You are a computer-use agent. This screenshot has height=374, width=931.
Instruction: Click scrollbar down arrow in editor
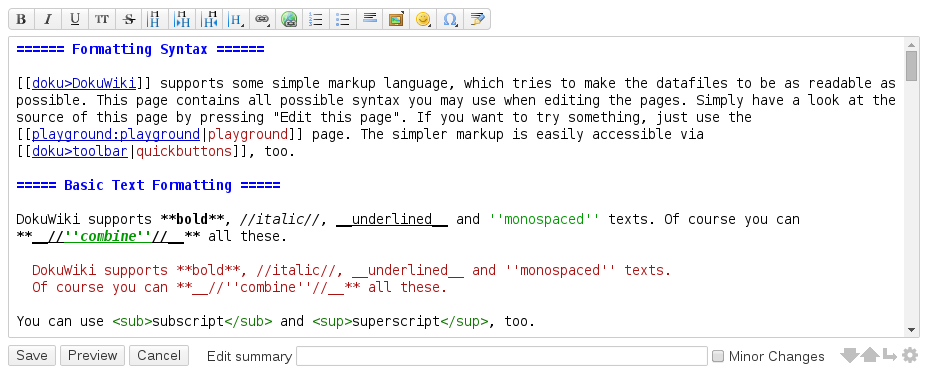911,330
